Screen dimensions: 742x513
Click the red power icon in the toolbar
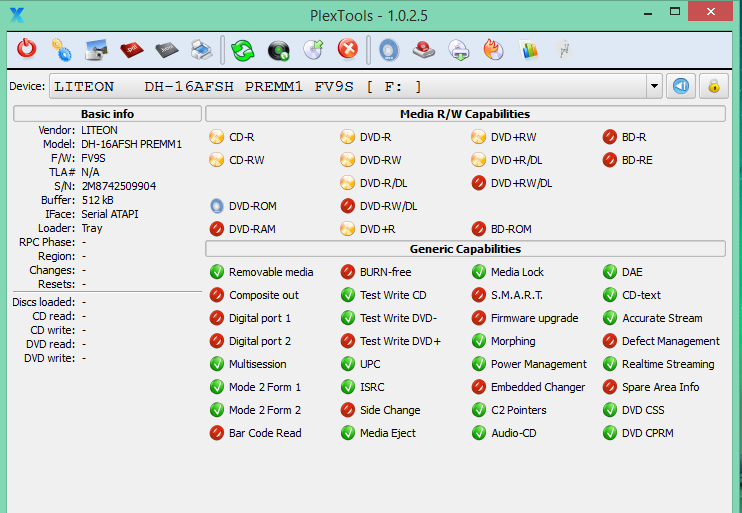tap(26, 49)
